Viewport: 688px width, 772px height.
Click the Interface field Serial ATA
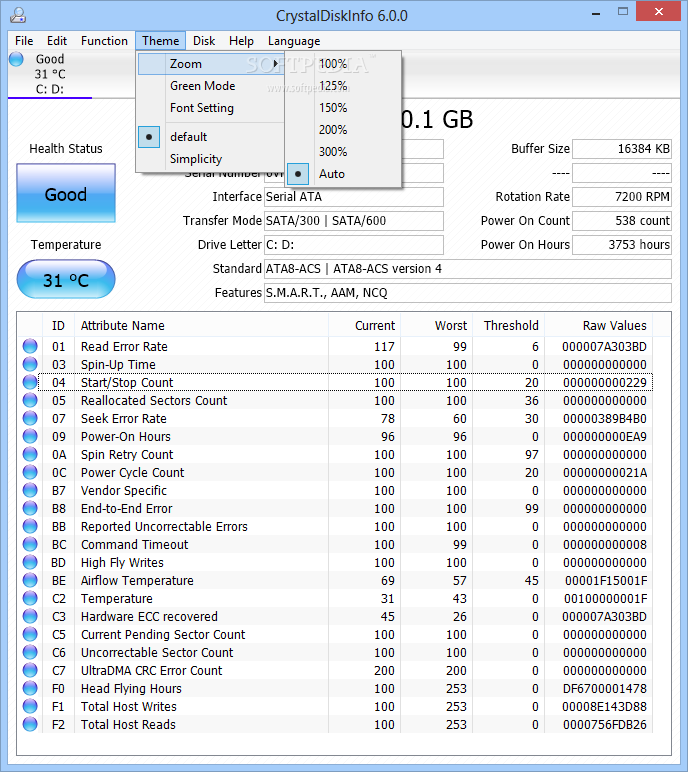tap(354, 197)
